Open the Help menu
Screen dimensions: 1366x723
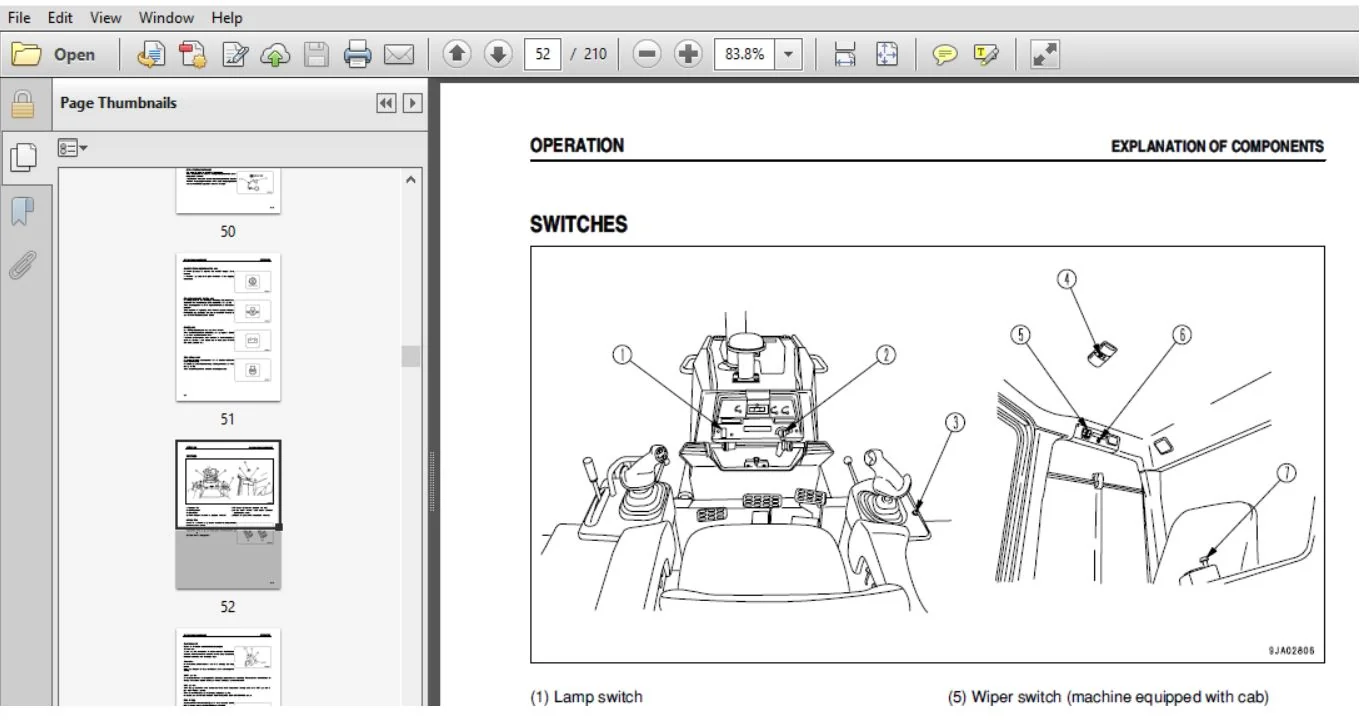(227, 18)
